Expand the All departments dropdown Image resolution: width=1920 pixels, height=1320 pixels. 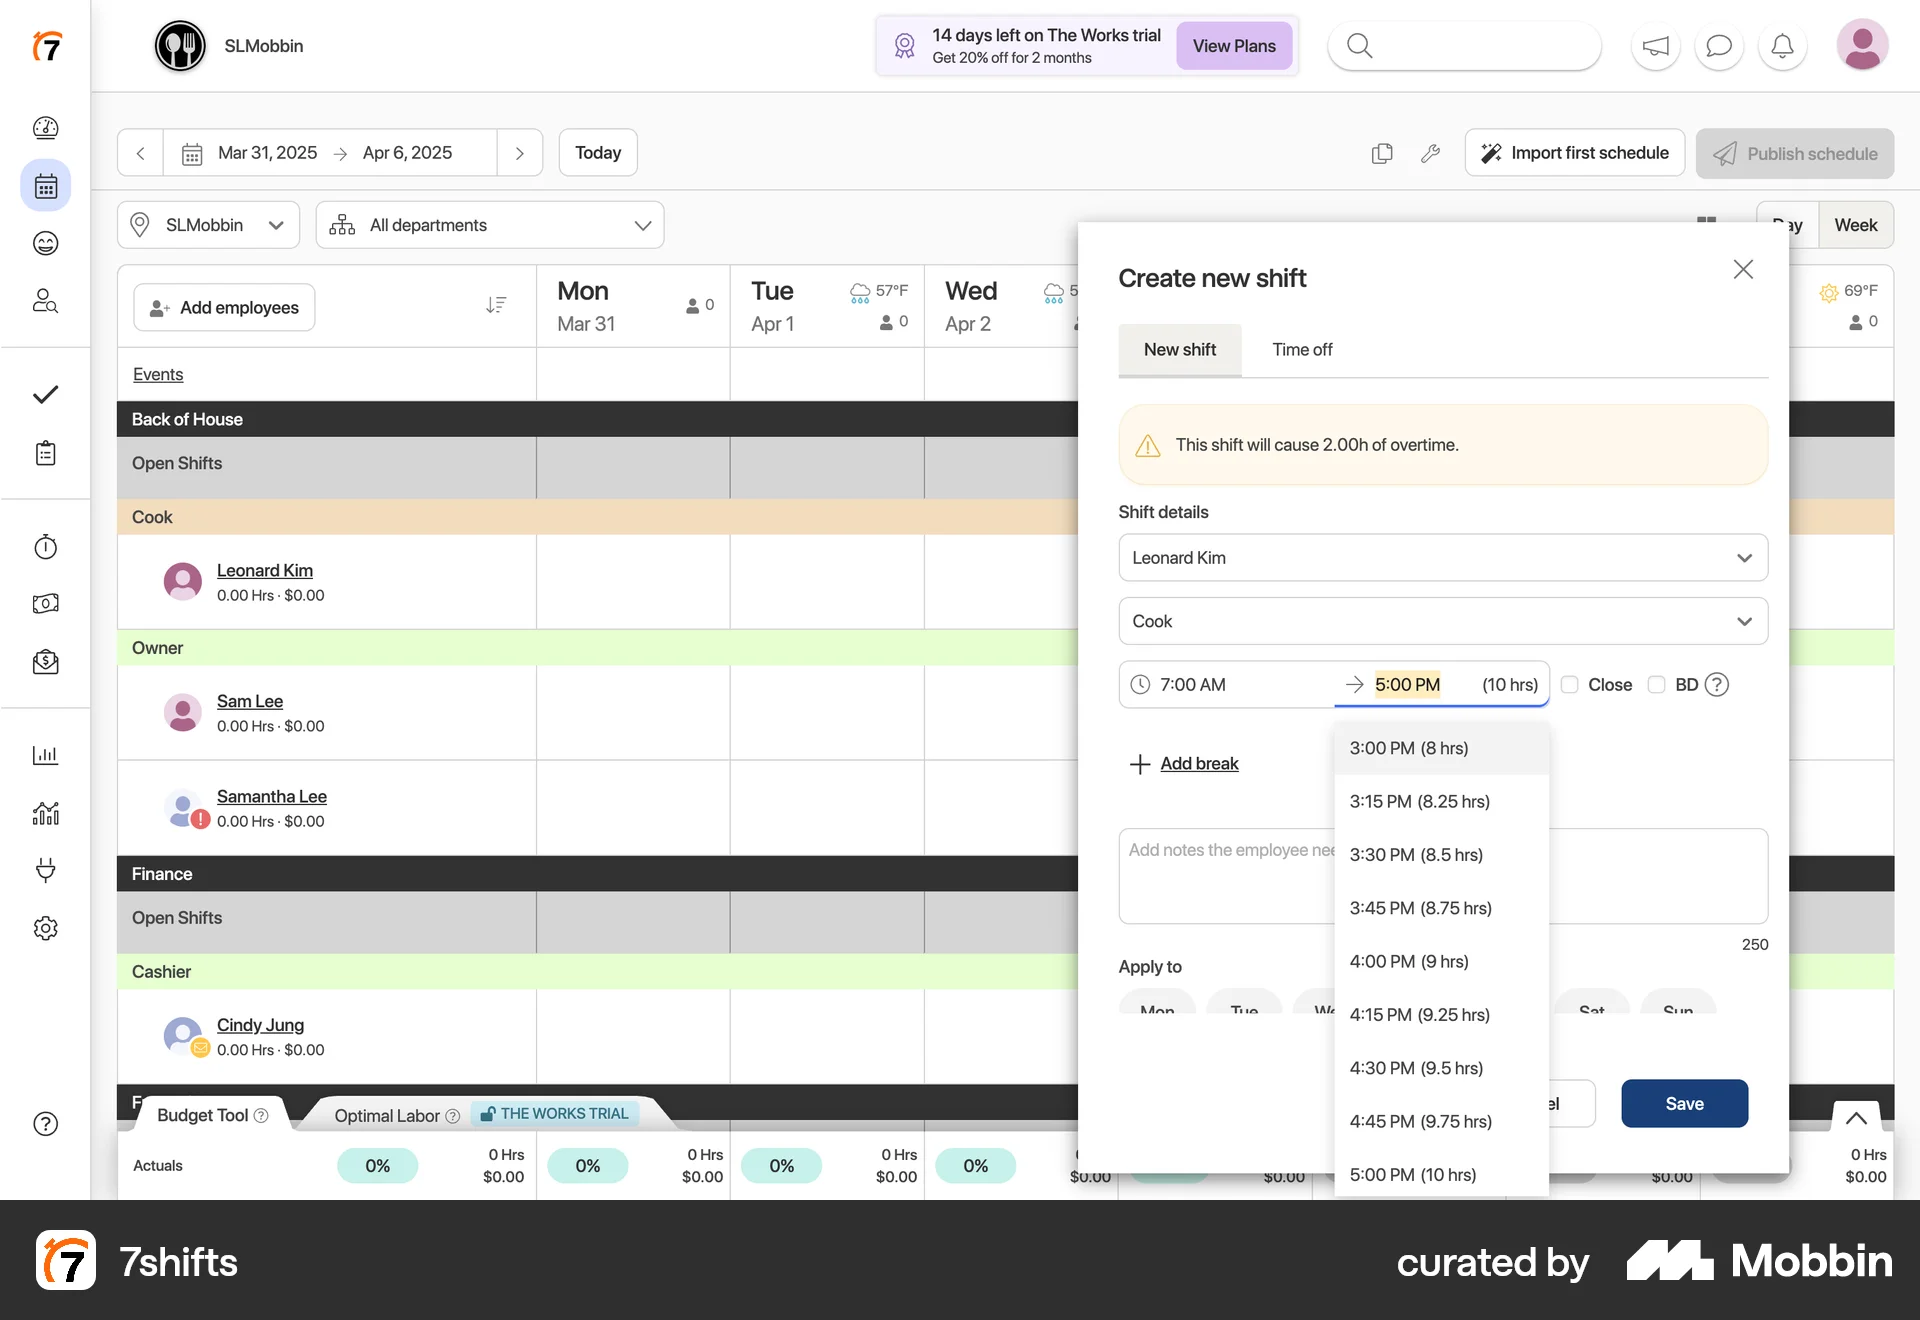489,225
